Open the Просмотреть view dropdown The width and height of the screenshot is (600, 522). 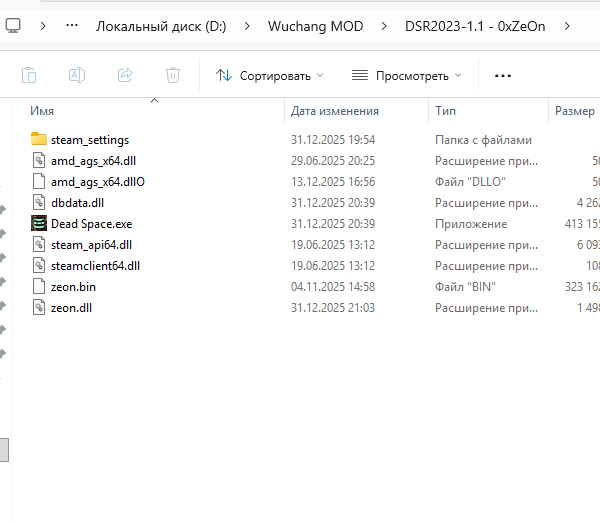pos(407,75)
